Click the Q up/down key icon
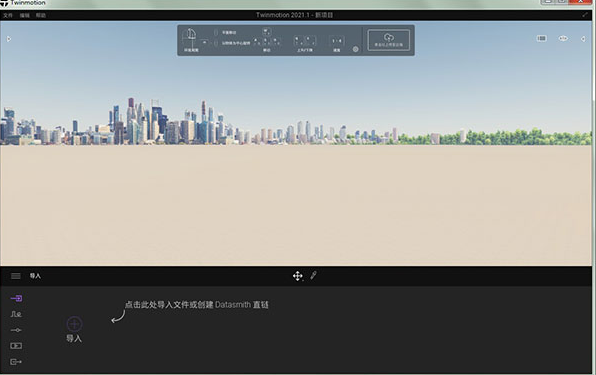Screen dimensions: 596x375 299,41
